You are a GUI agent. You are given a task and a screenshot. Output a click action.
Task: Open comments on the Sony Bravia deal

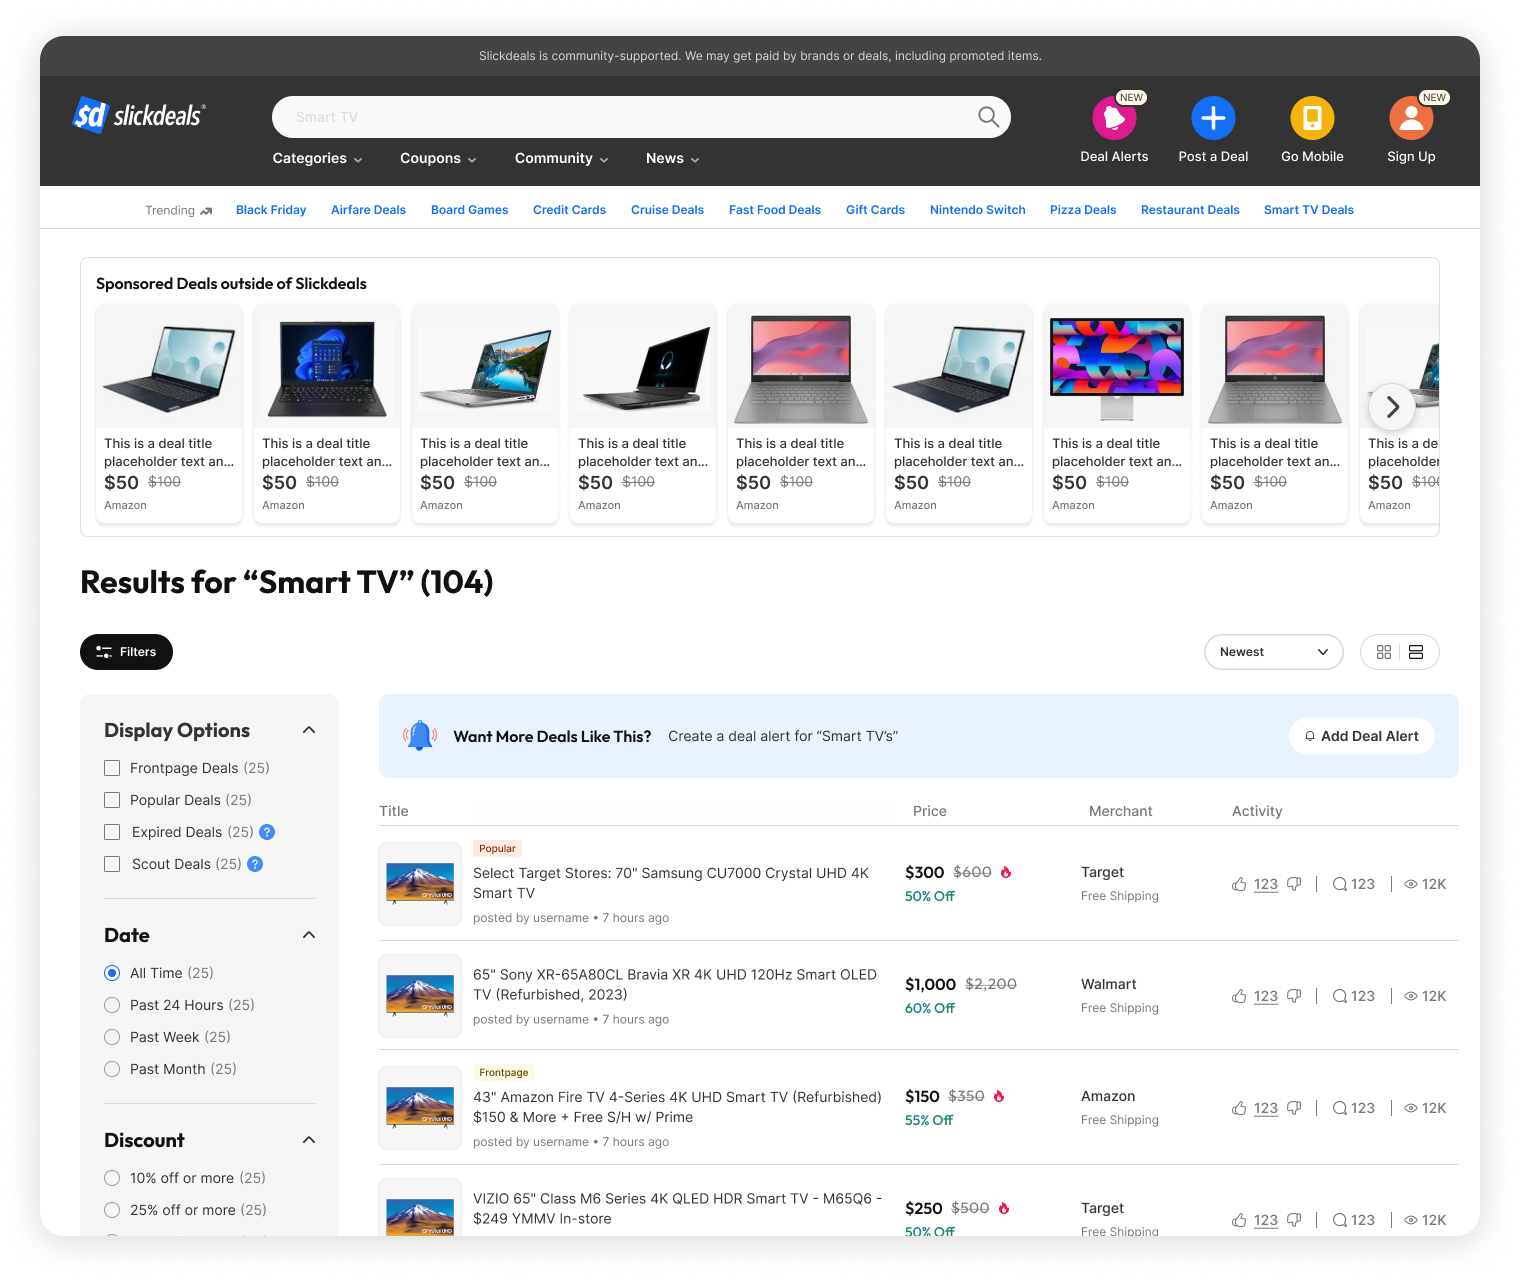pos(1354,996)
